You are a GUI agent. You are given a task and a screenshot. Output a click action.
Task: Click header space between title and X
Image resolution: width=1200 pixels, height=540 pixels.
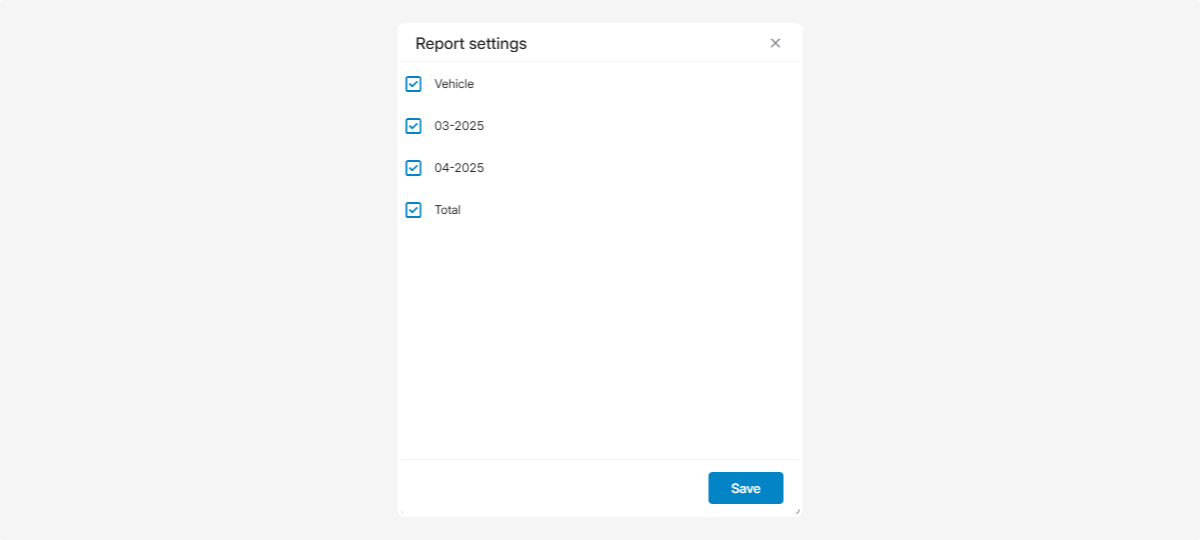click(650, 43)
